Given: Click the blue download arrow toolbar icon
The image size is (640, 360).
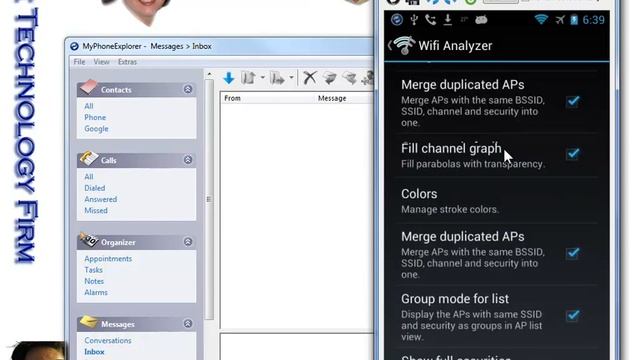Looking at the screenshot, I should 229,78.
